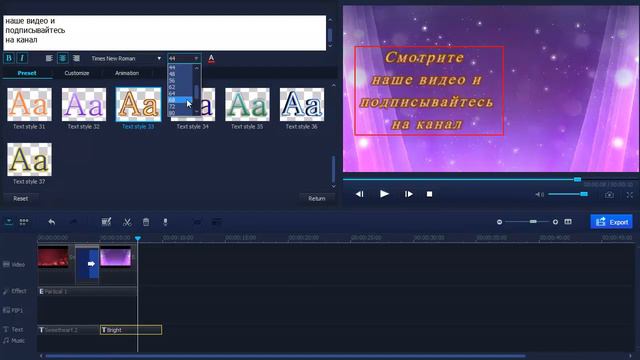Mute the preview volume speaker icon
640x360 pixels.
539,195
